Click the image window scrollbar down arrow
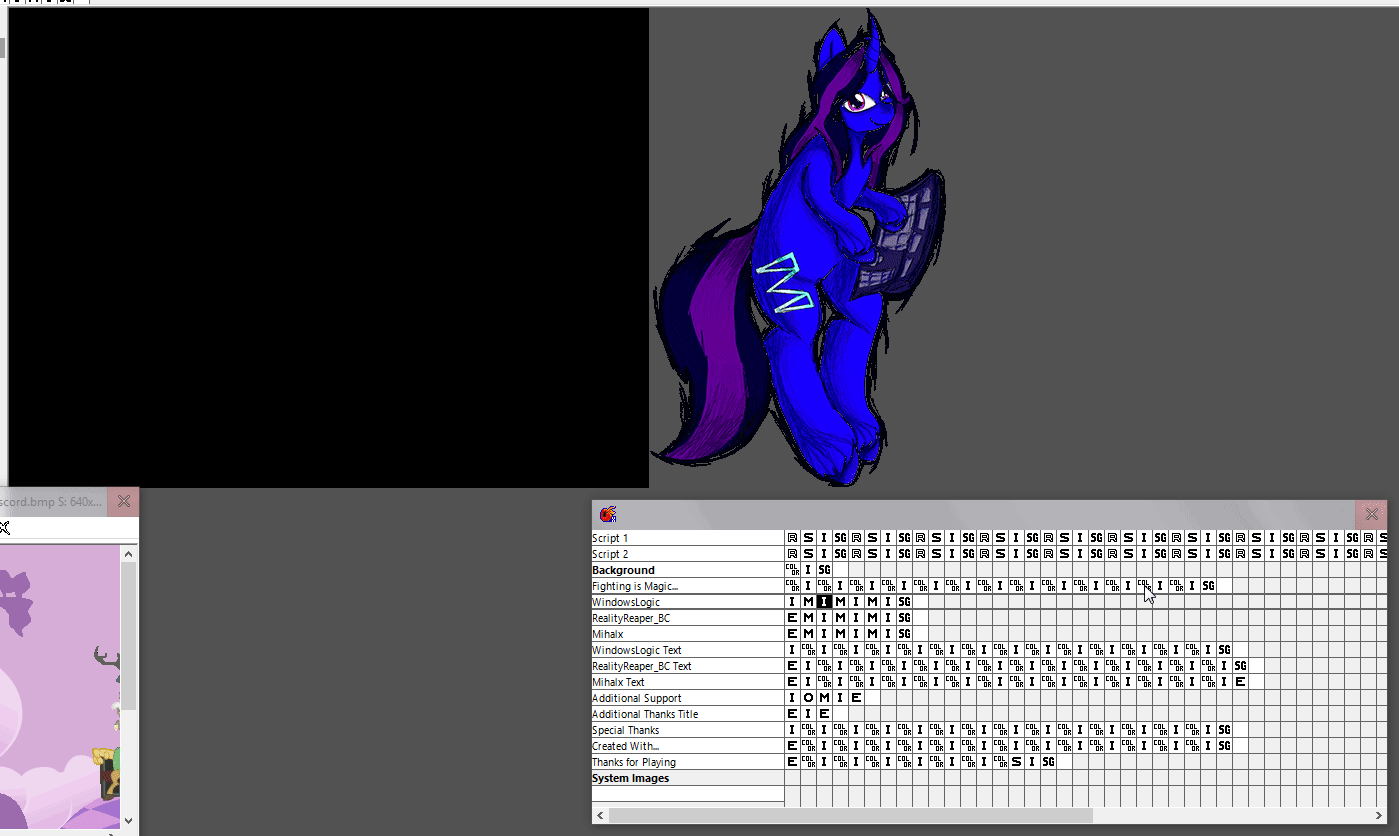The image size is (1399, 836). coord(128,821)
